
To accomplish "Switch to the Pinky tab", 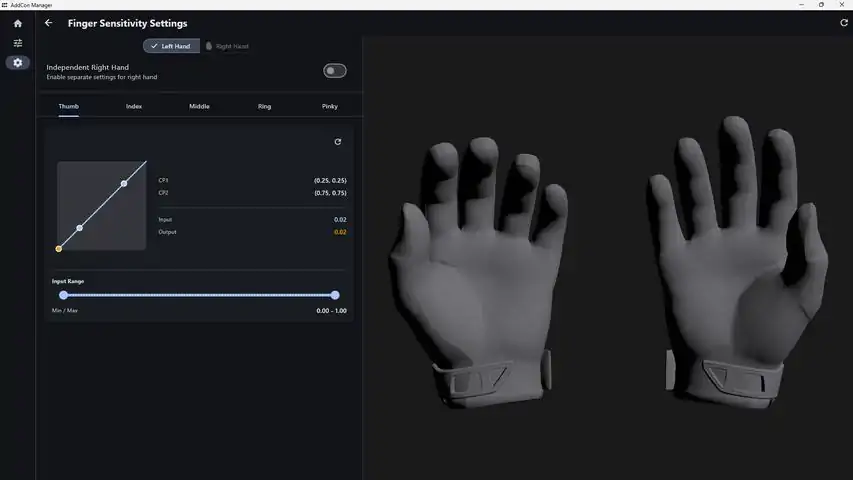I will [330, 106].
